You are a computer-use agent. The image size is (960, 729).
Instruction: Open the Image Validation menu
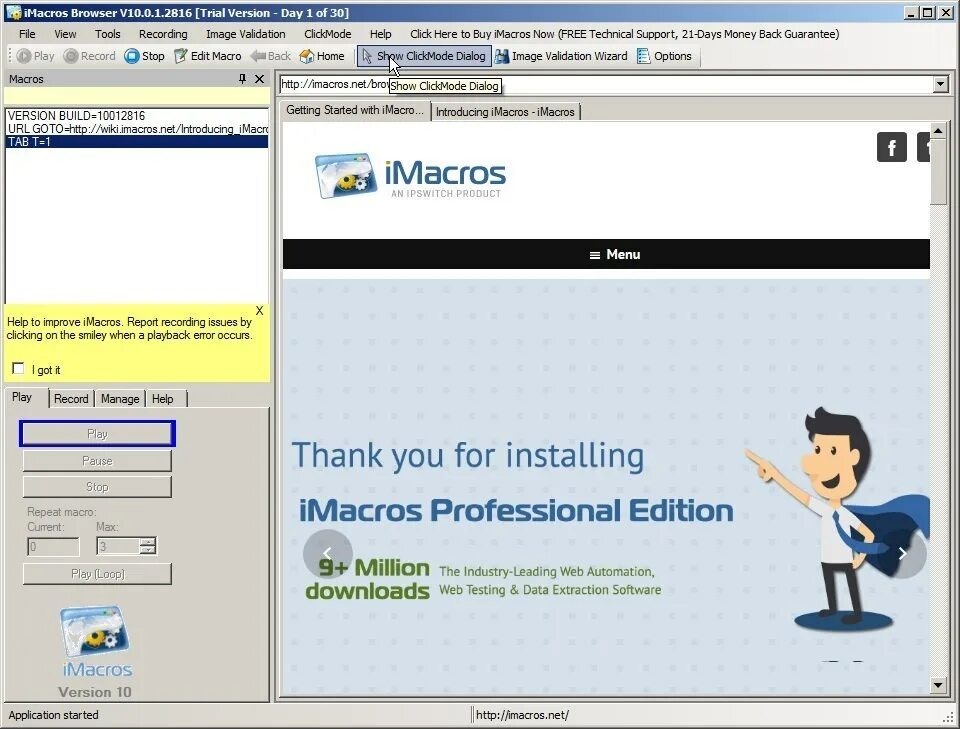pos(246,34)
